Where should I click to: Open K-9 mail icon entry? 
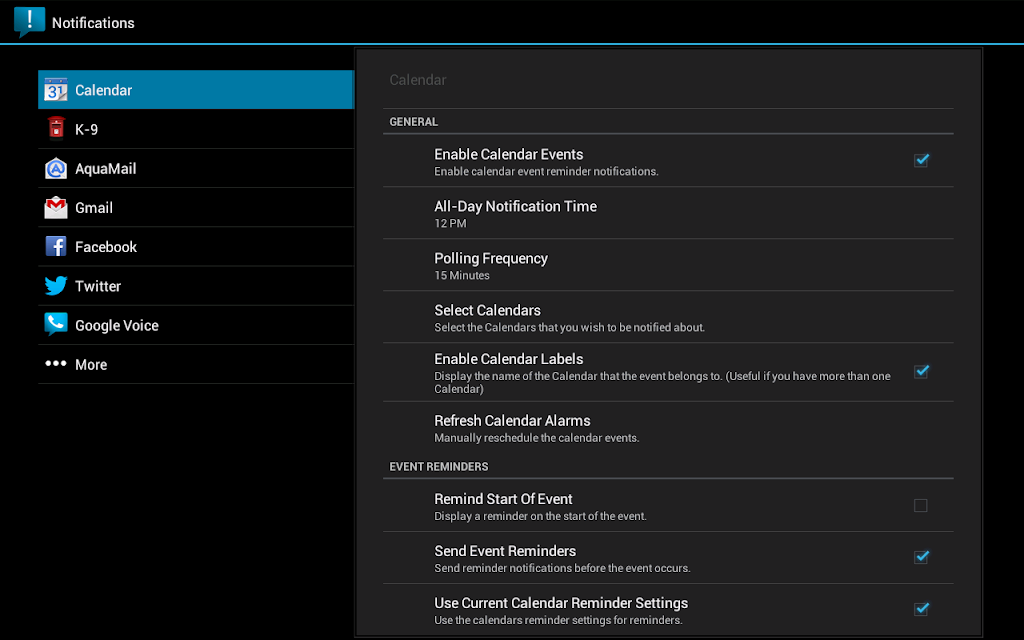(x=56, y=129)
